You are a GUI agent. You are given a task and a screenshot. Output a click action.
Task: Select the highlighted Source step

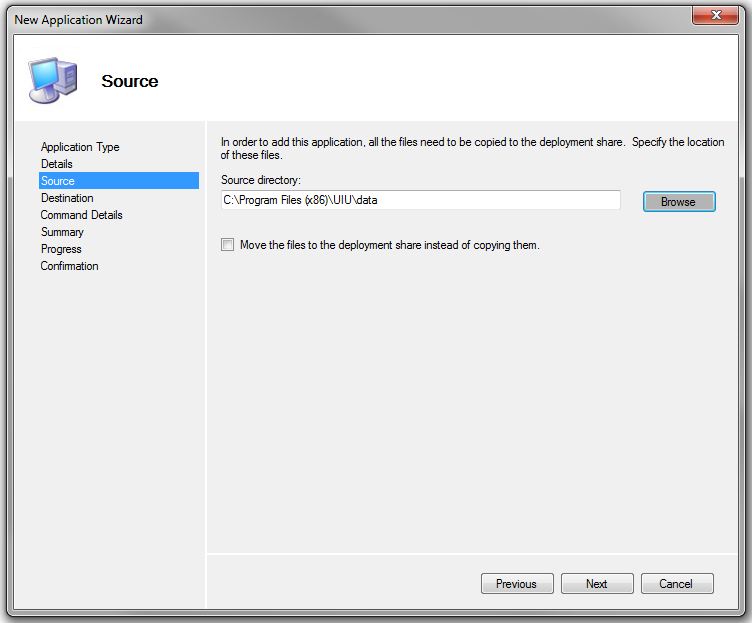(58, 181)
